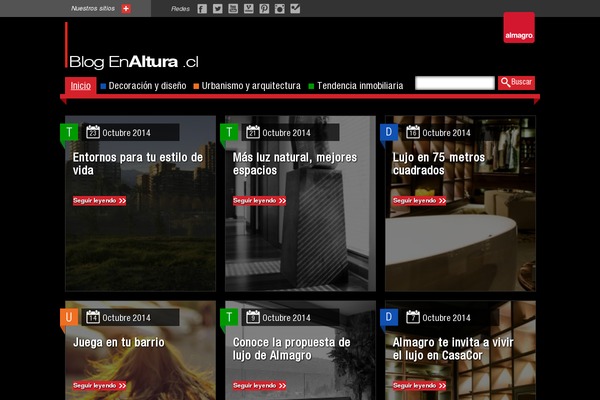The height and width of the screenshot is (400, 600).
Task: Click Seguir leyendo under Entornos para tu estilo
Action: [99, 201]
